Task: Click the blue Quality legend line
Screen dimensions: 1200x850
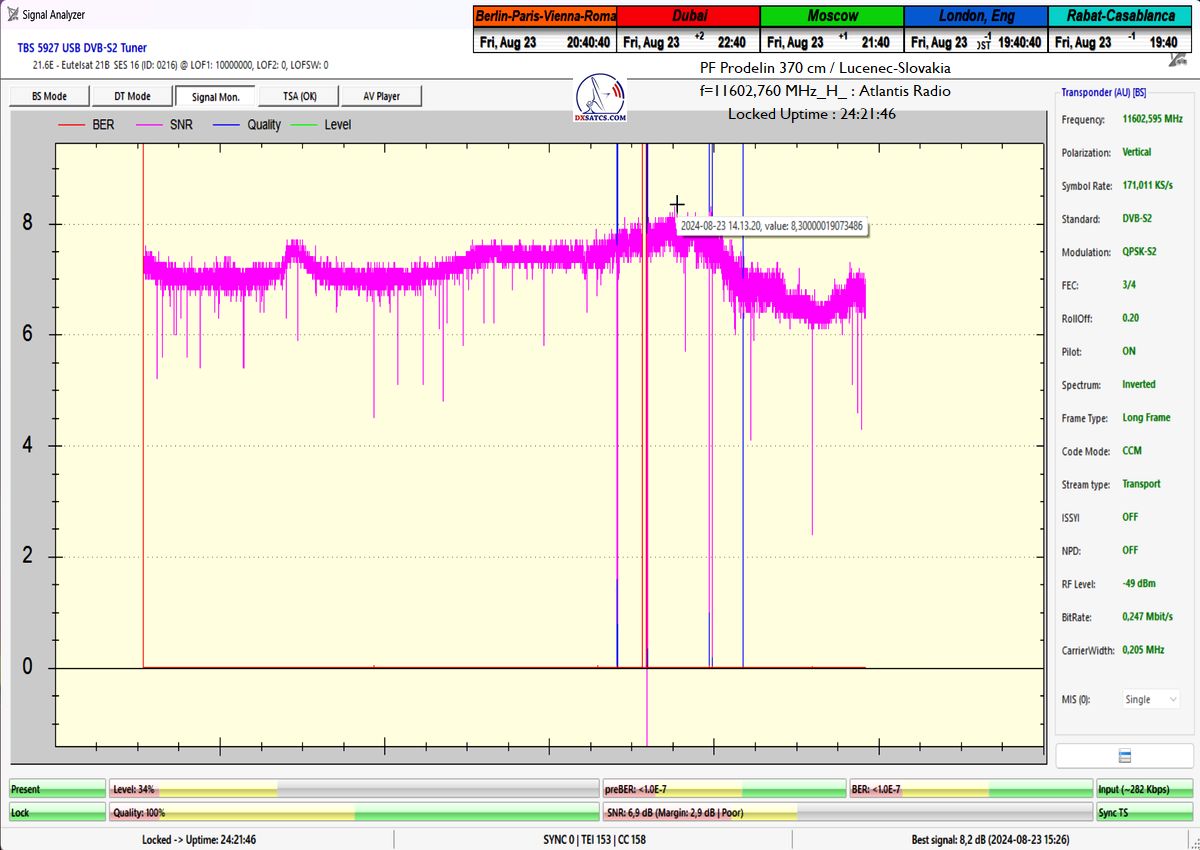Action: click(x=226, y=125)
